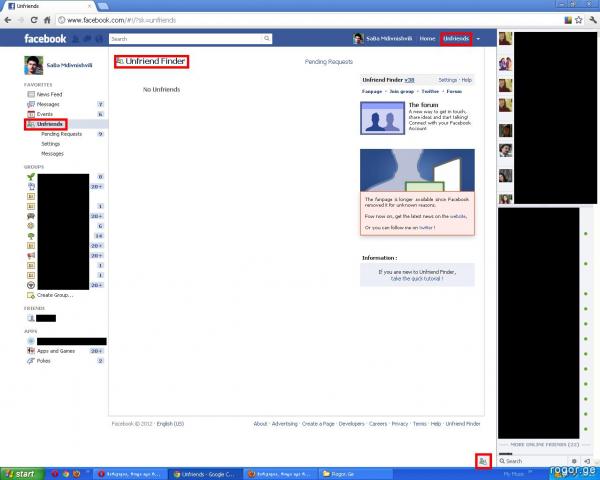The height and width of the screenshot is (480, 600).
Task: Open Privacy in the footer
Action: [x=400, y=424]
